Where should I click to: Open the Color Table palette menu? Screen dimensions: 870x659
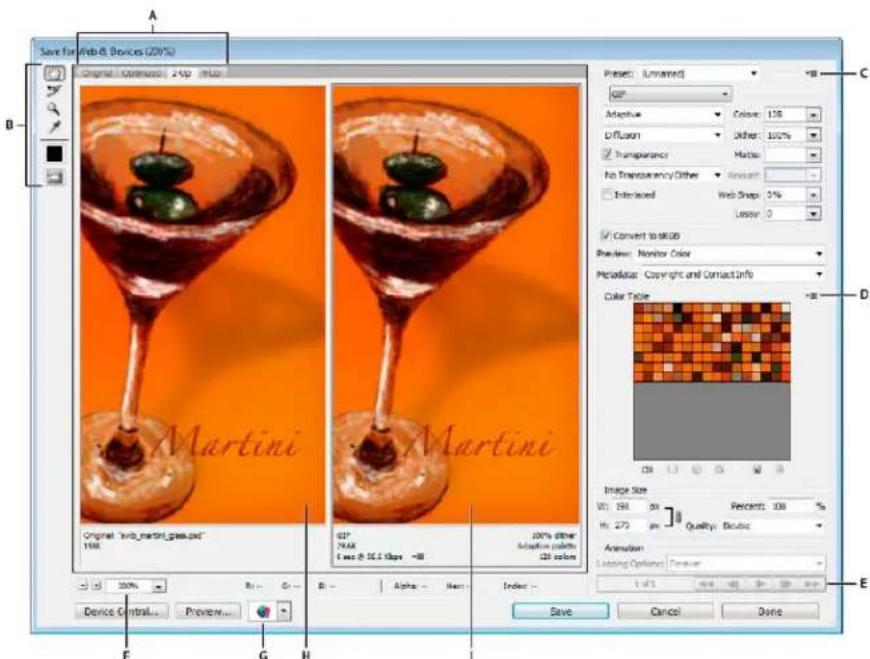click(812, 296)
